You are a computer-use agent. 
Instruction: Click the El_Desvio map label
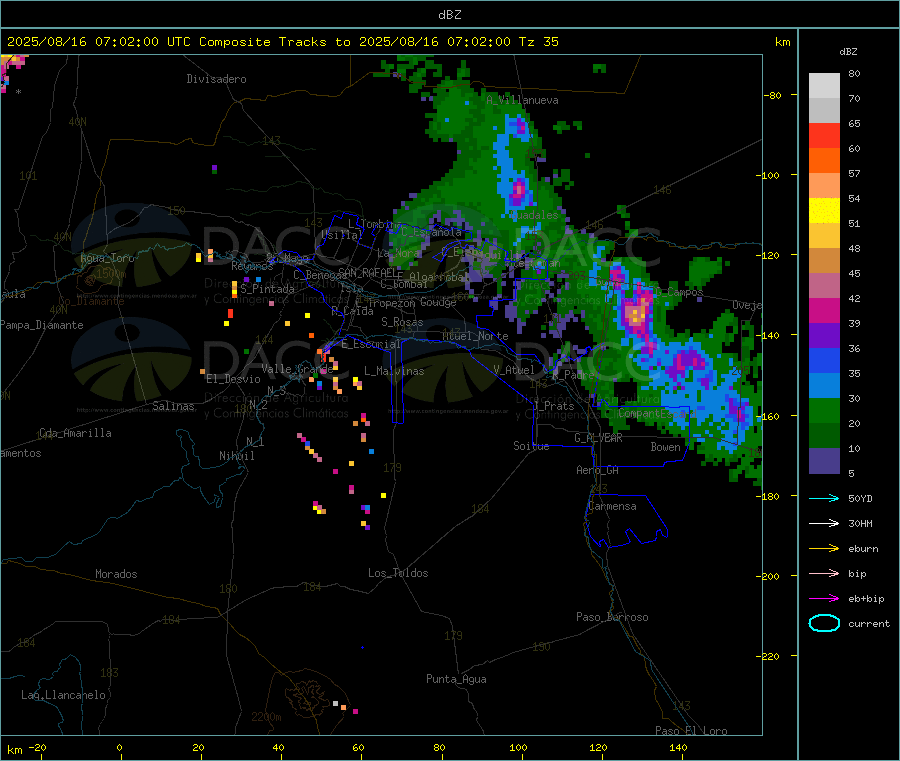pos(233,379)
